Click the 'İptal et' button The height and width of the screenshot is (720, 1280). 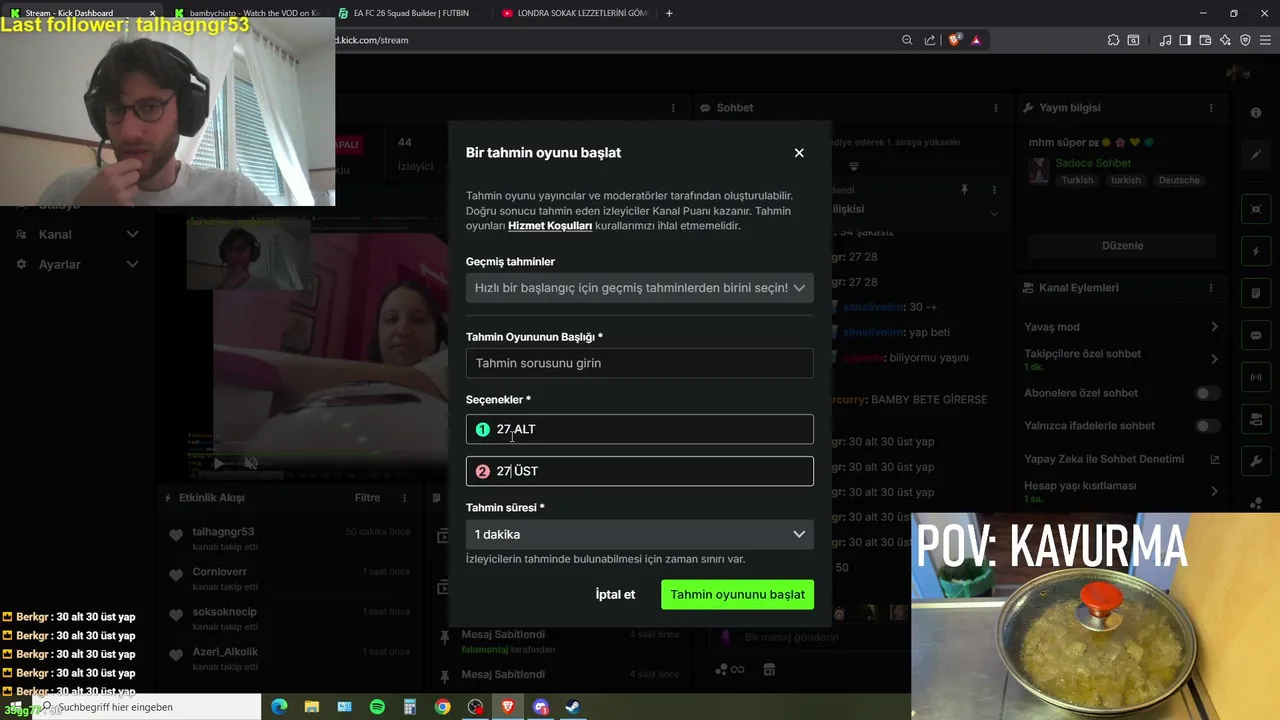click(615, 594)
